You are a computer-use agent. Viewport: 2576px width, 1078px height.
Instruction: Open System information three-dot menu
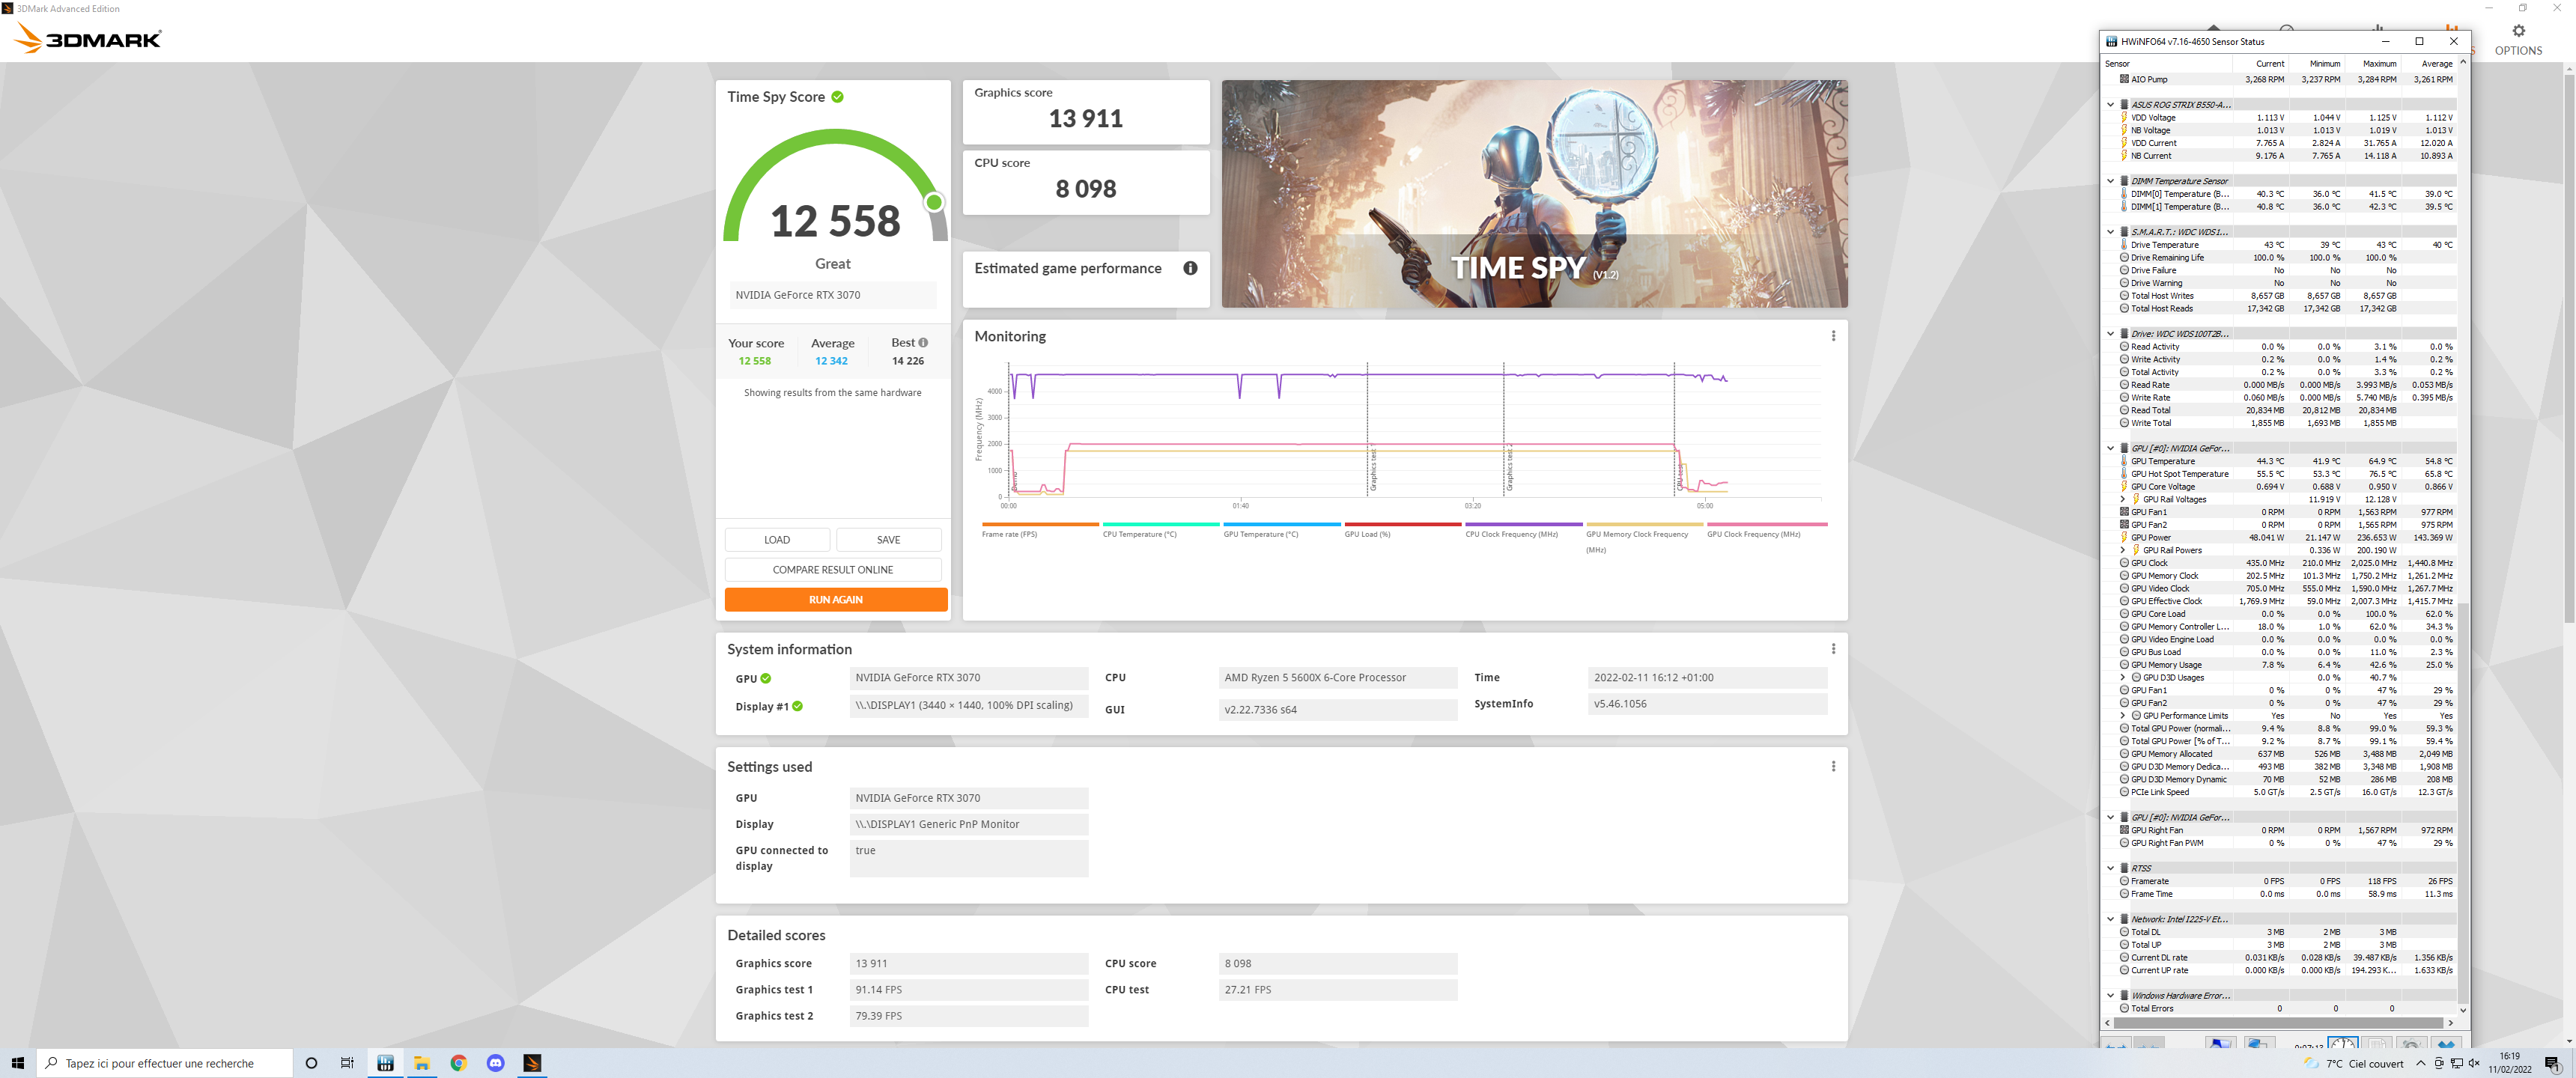pyautogui.click(x=1833, y=649)
